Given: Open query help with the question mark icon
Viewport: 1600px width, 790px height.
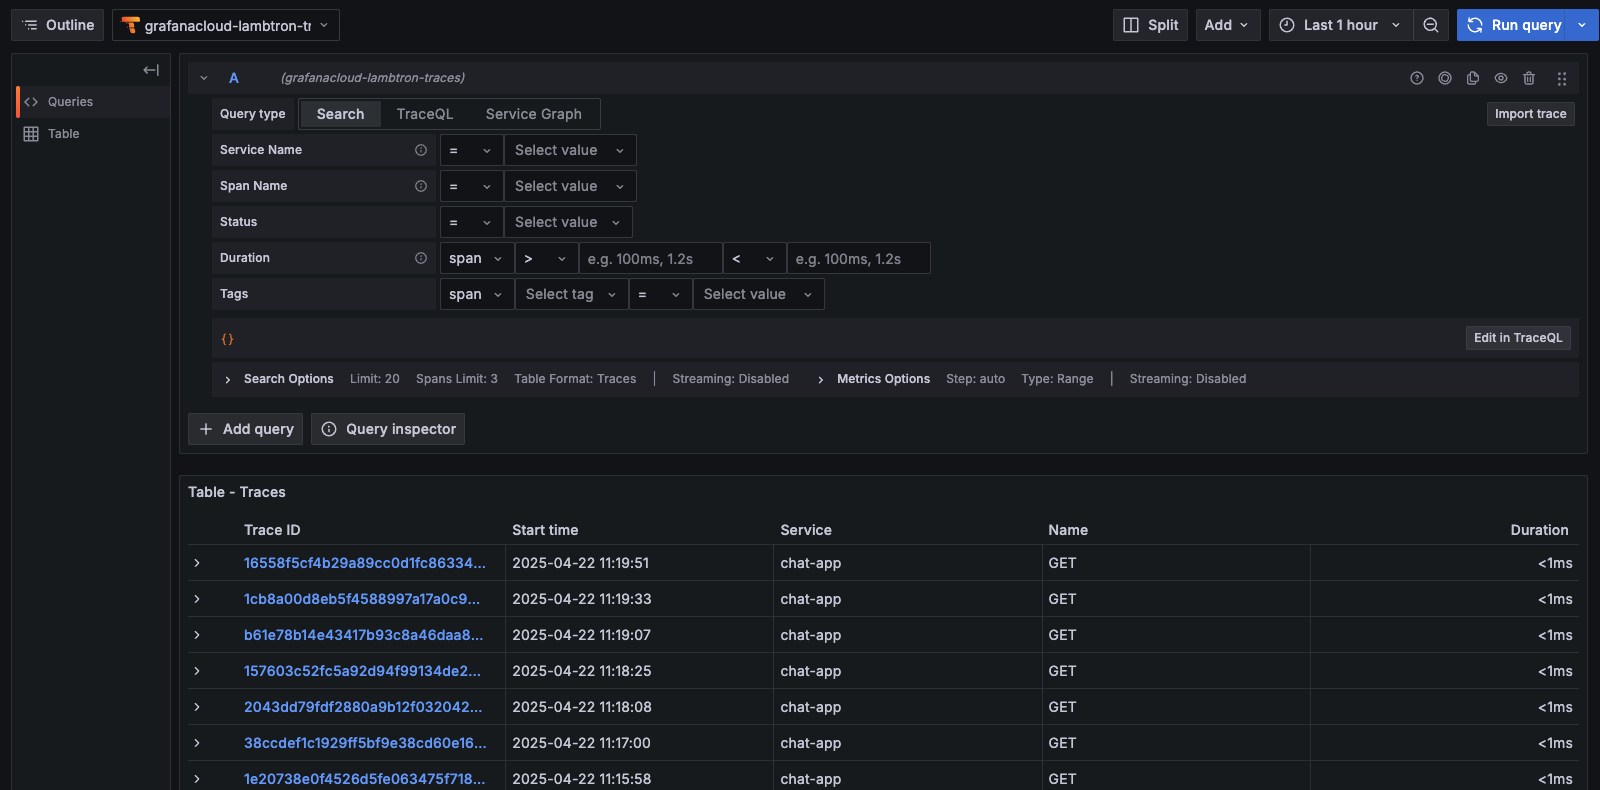Looking at the screenshot, I should [1416, 78].
